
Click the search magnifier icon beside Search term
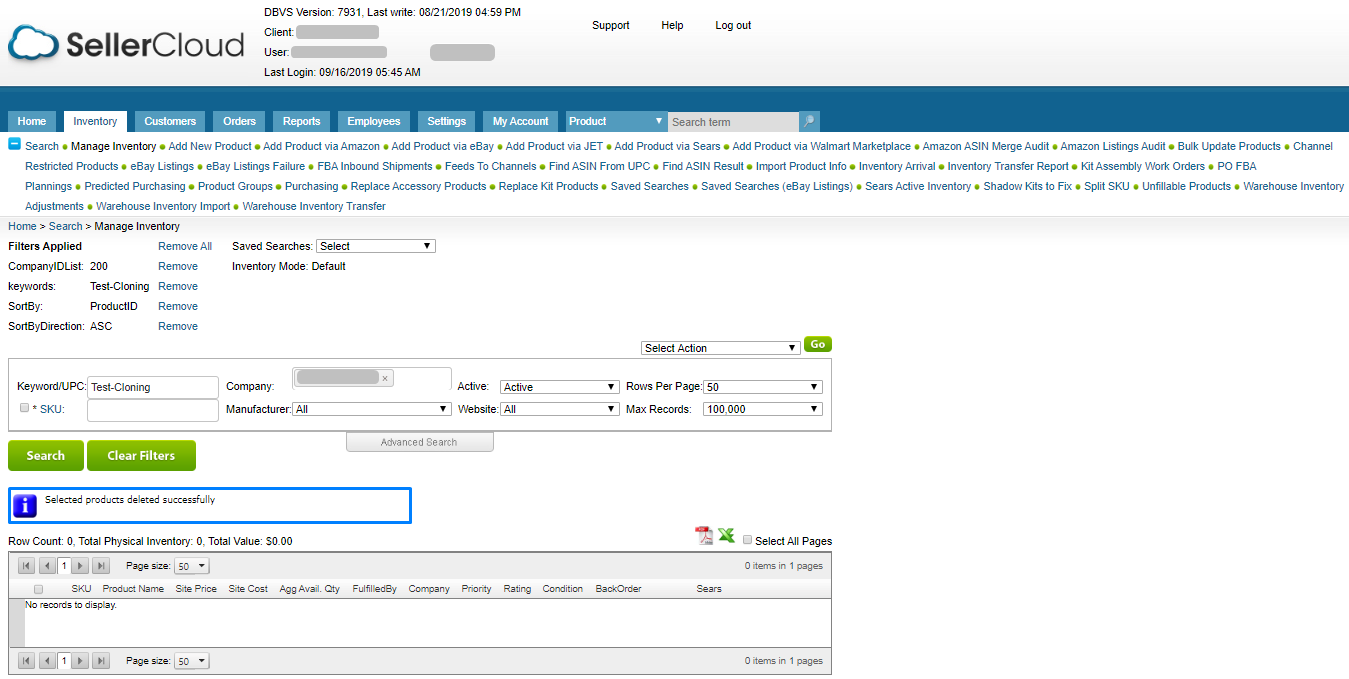click(810, 121)
